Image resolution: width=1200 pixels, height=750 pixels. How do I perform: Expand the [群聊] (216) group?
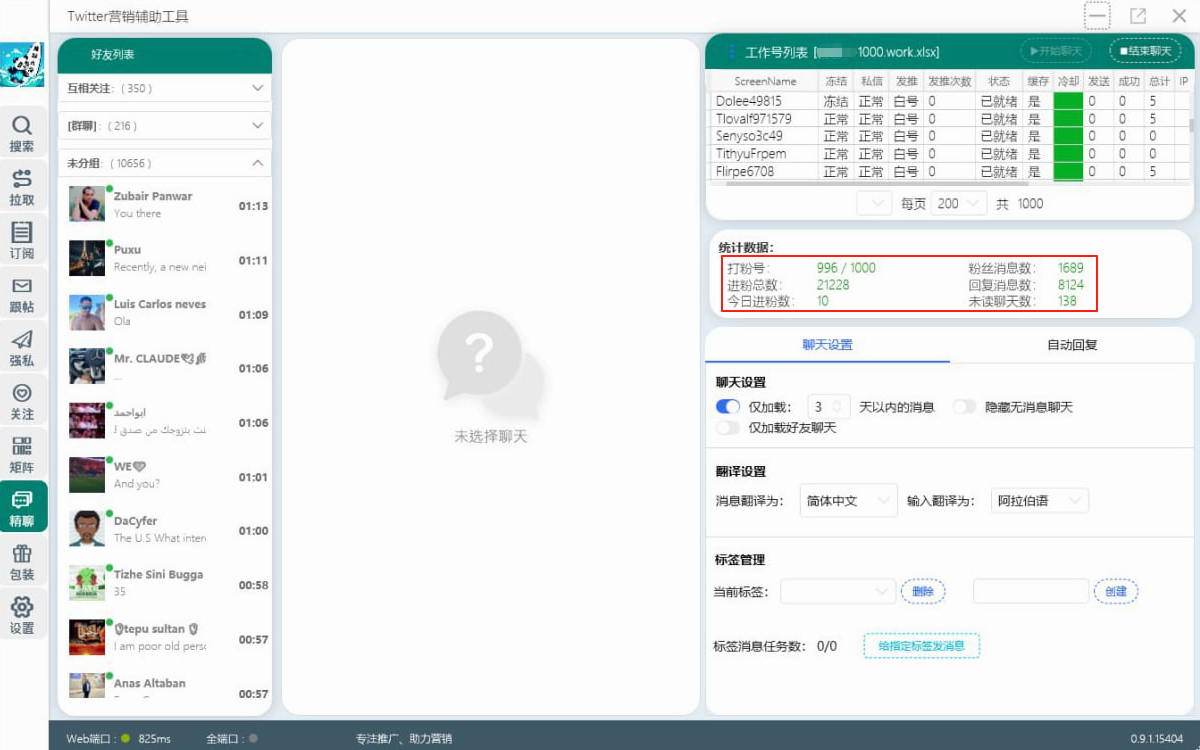[165, 126]
